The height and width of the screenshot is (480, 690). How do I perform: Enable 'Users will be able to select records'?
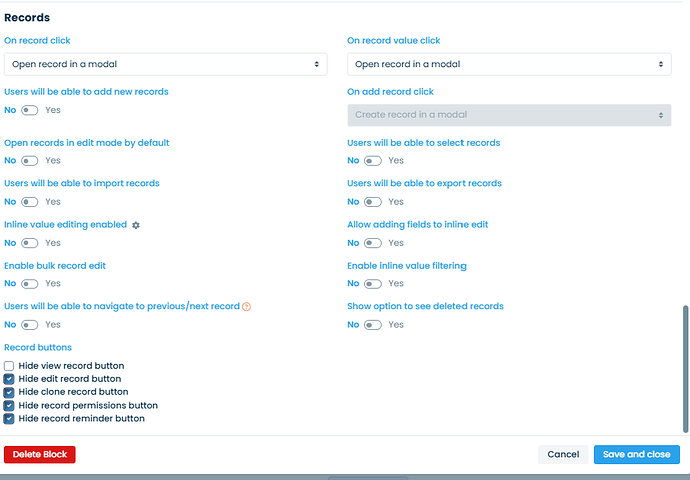point(373,161)
